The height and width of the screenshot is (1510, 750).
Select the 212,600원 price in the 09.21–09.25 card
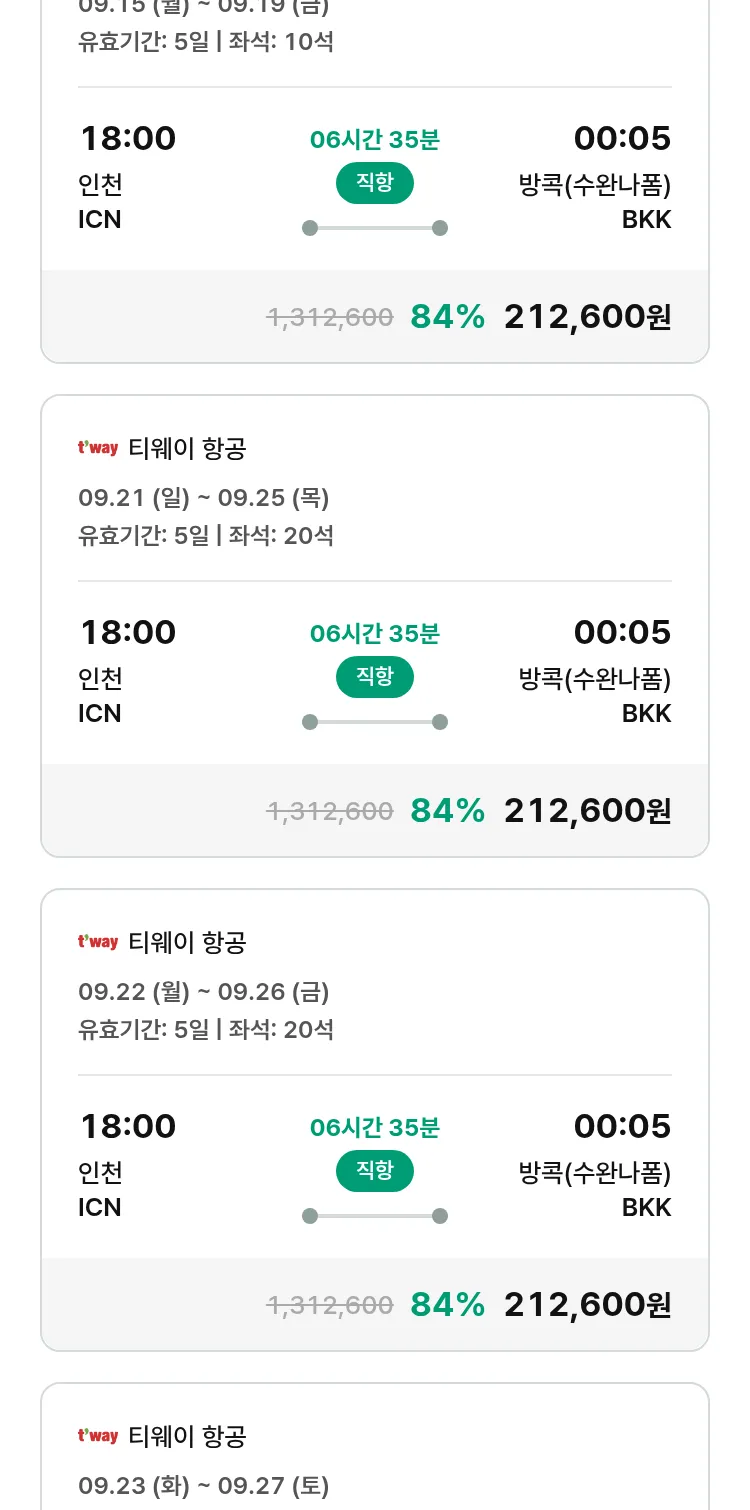pos(587,811)
